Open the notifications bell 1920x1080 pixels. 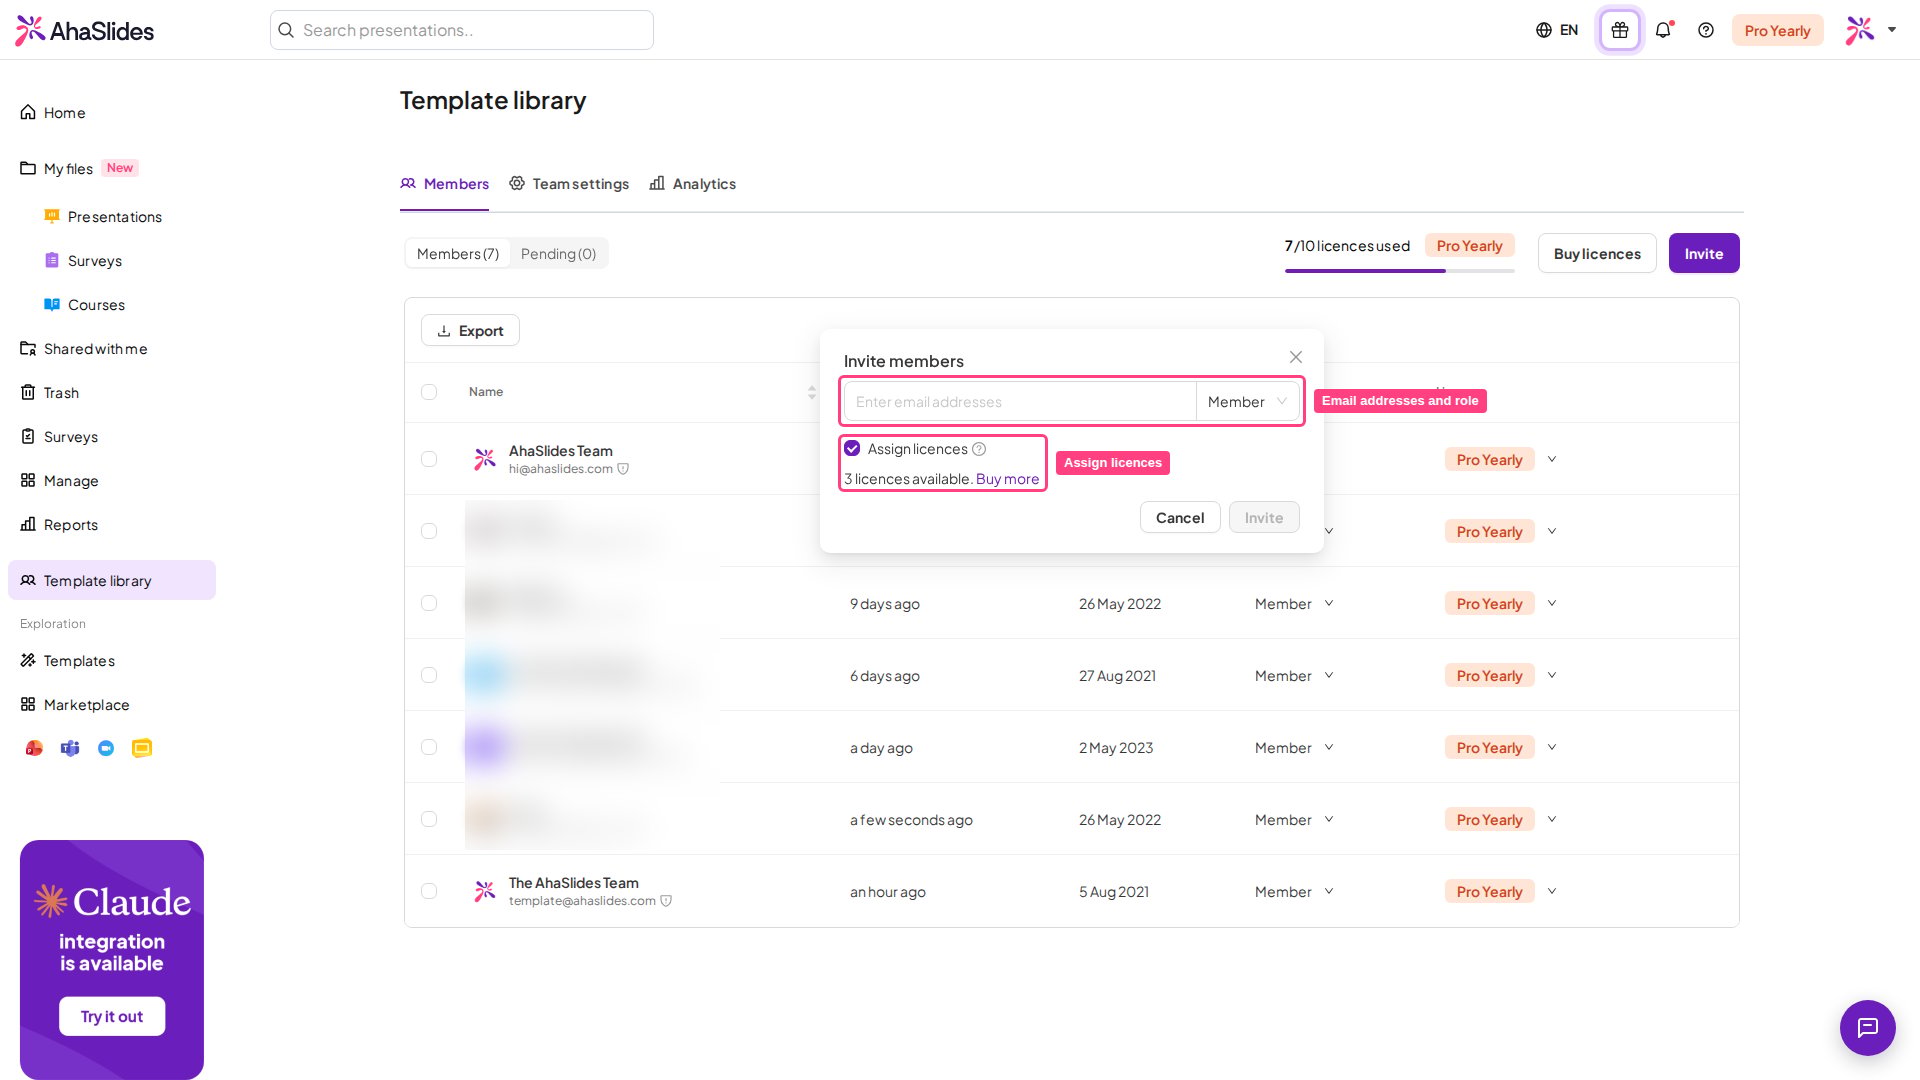1663,30
